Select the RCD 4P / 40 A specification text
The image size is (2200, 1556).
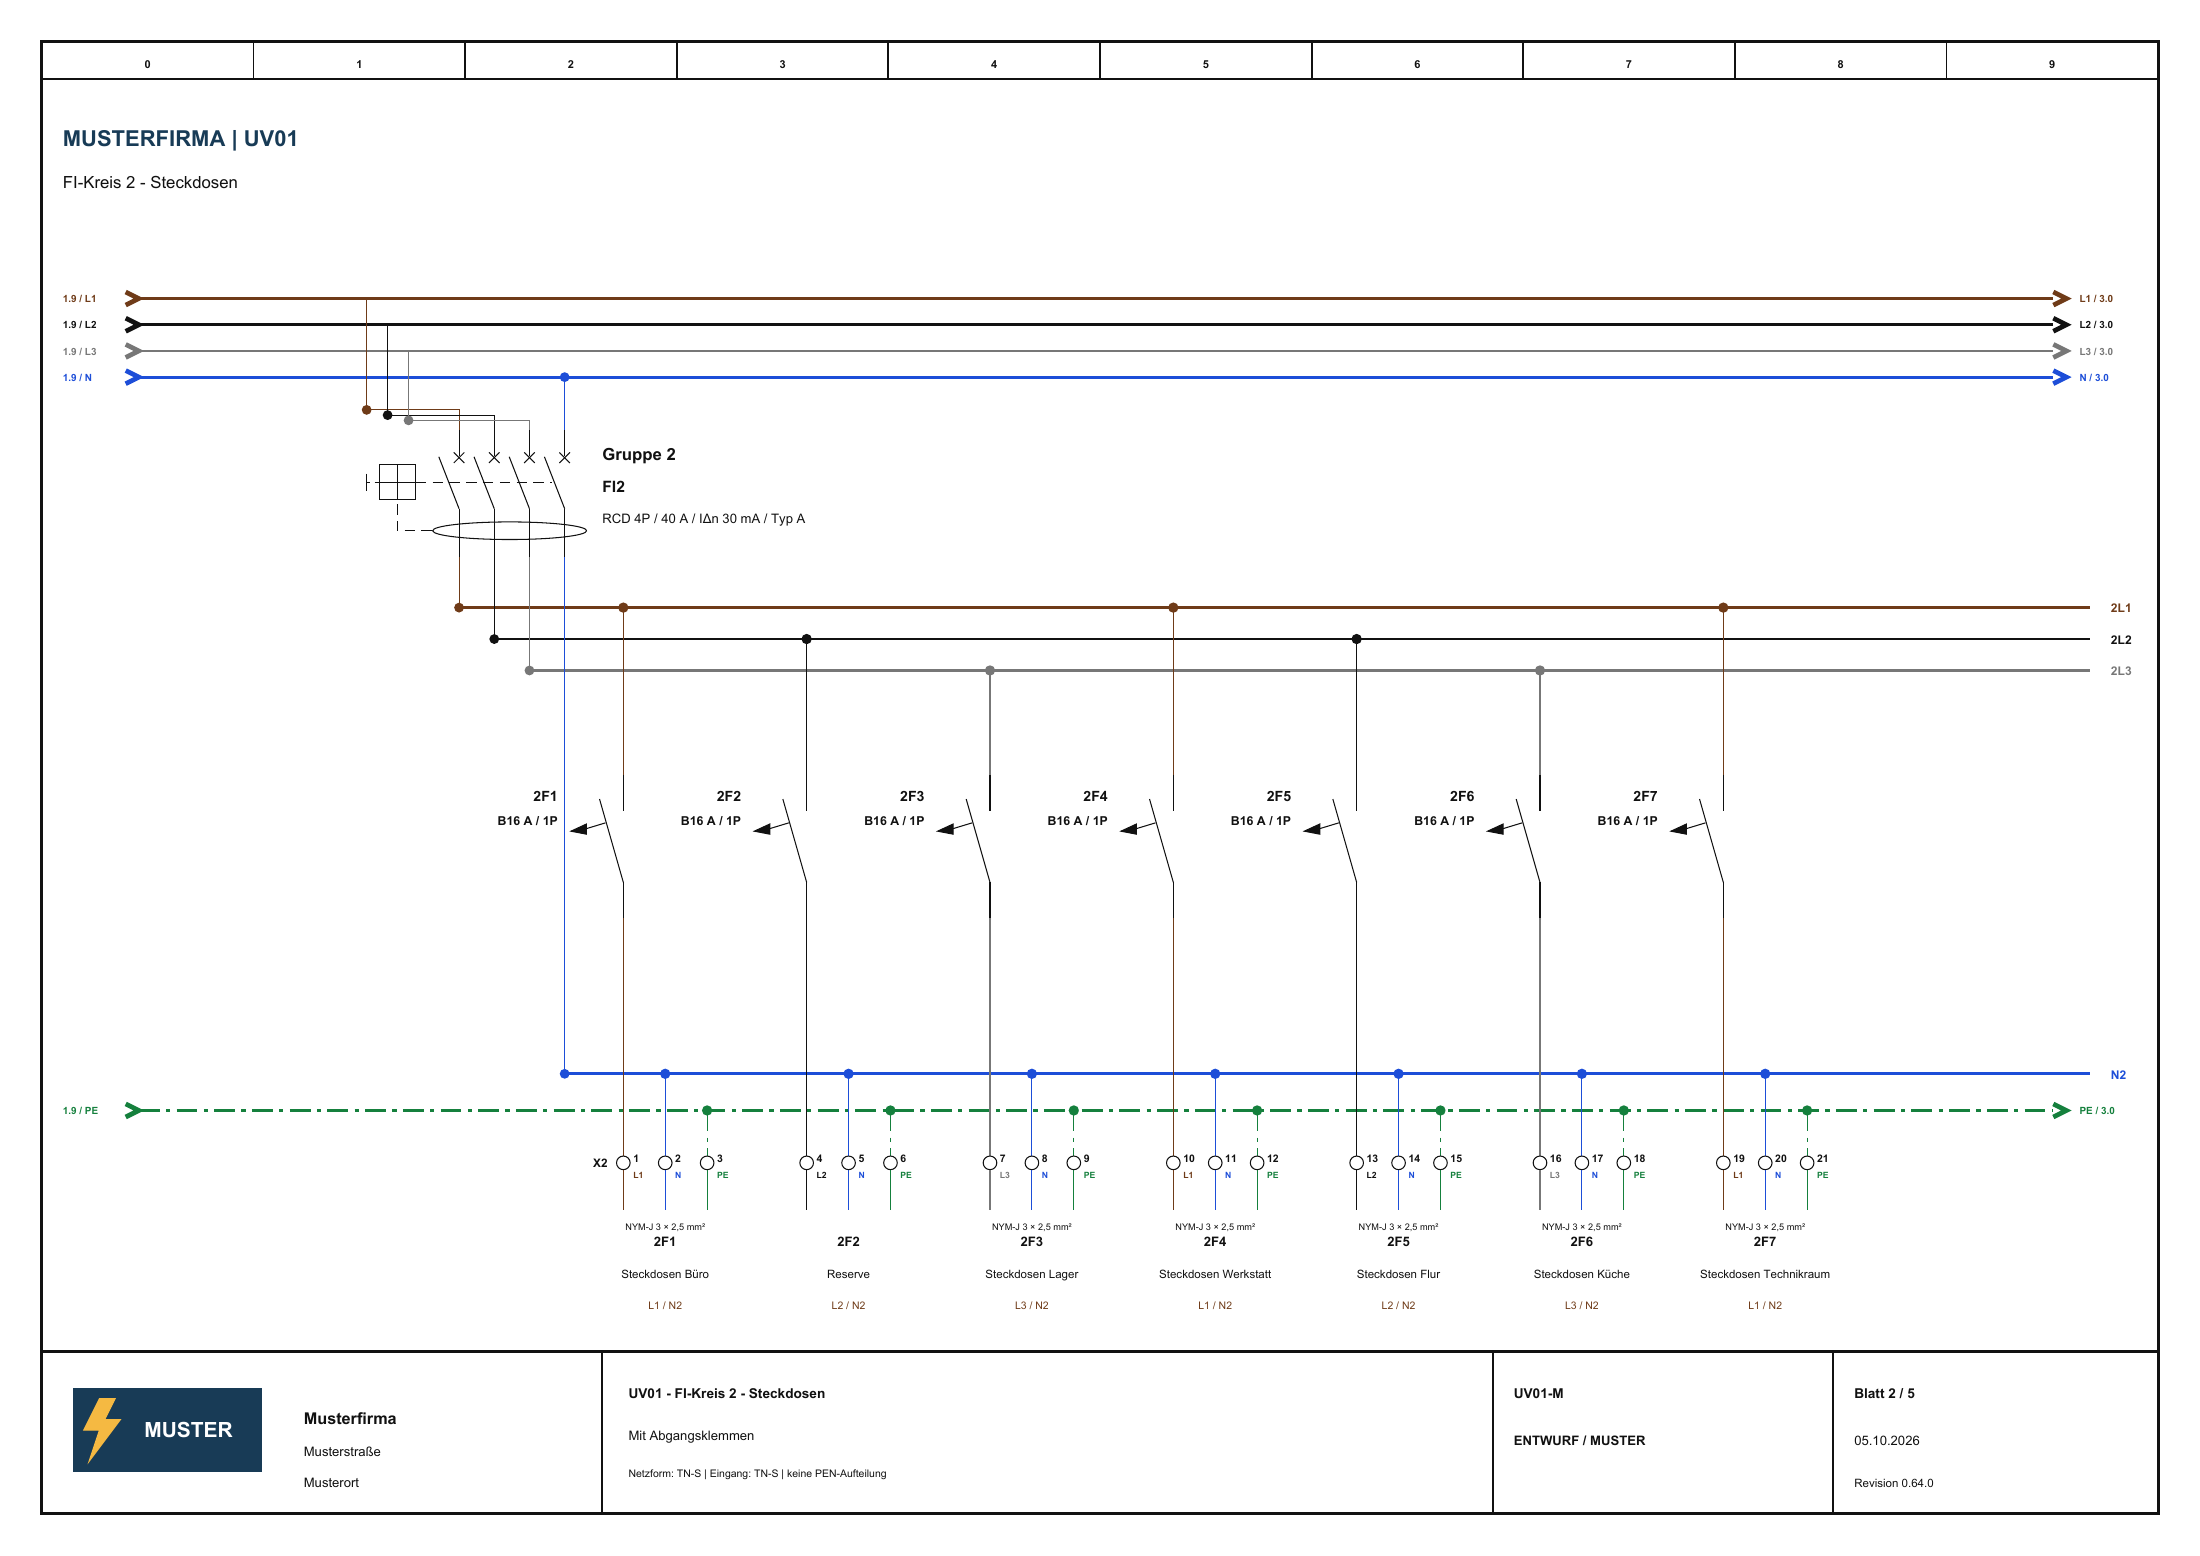tap(703, 518)
